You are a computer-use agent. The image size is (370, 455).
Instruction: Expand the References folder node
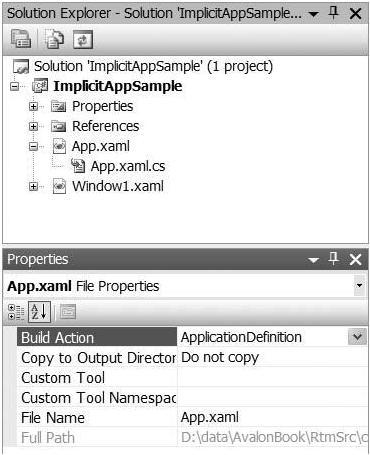tap(33, 127)
